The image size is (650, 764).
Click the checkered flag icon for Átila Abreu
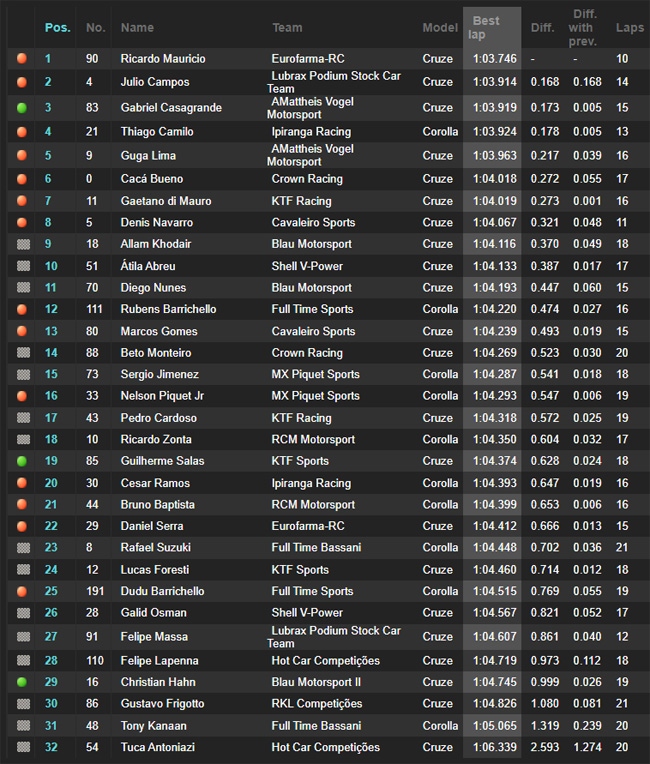(x=23, y=266)
